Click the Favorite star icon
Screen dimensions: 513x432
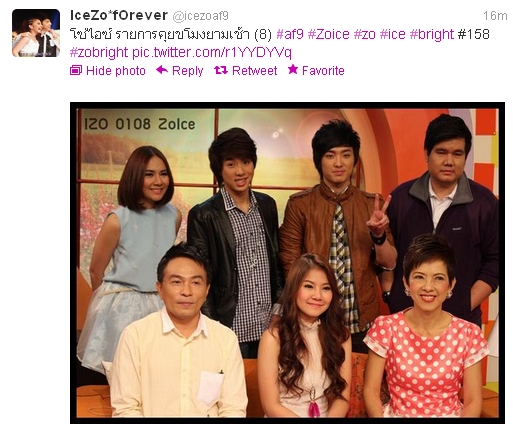point(293,69)
